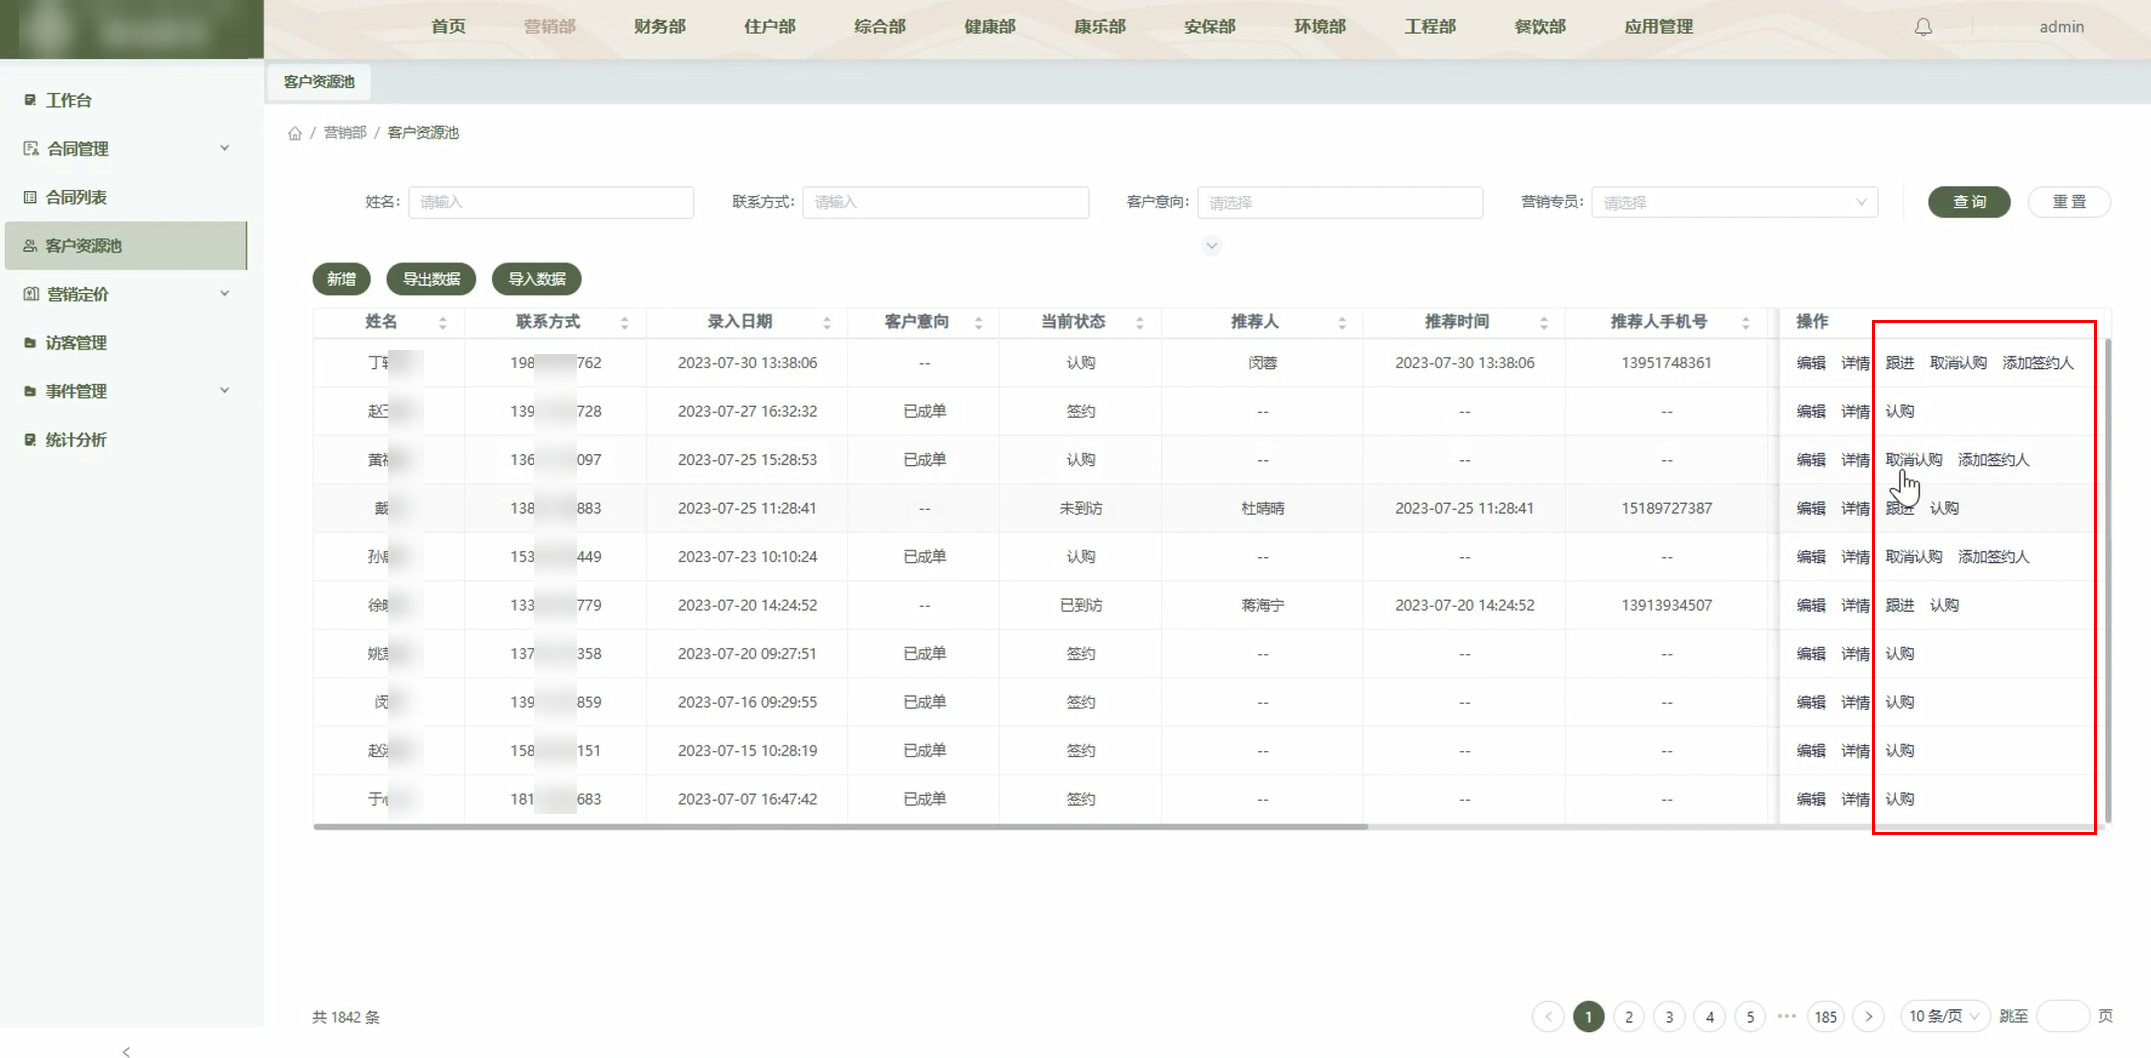This screenshot has width=2151, height=1058.
Task: Sort by 录入日期 column arrows
Action: coord(827,322)
